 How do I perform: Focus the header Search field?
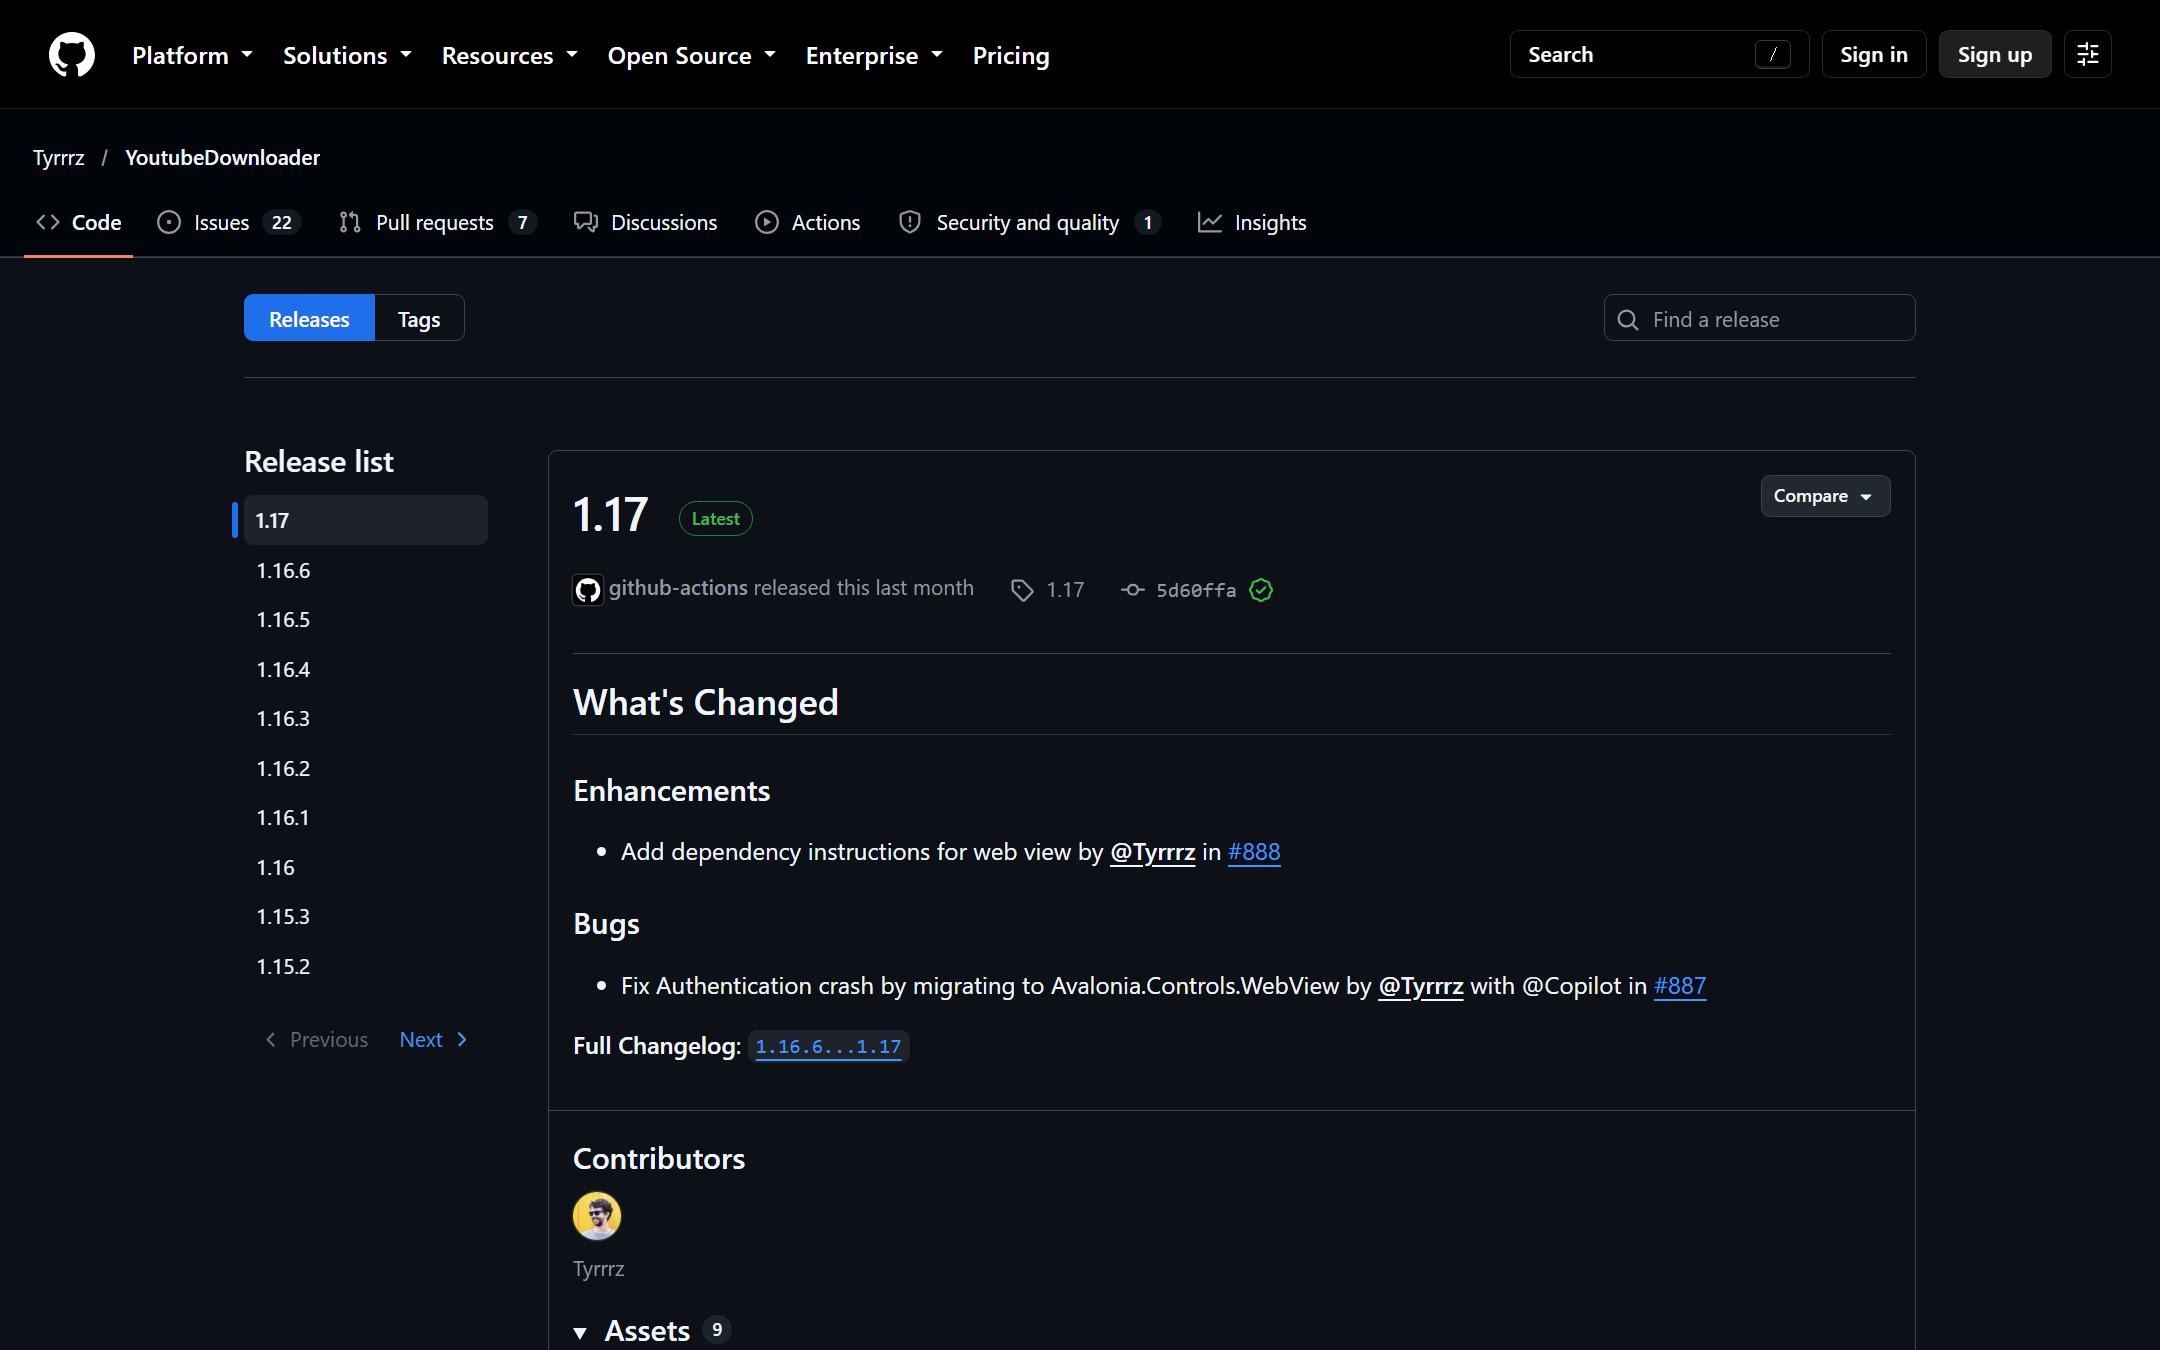tap(1659, 54)
